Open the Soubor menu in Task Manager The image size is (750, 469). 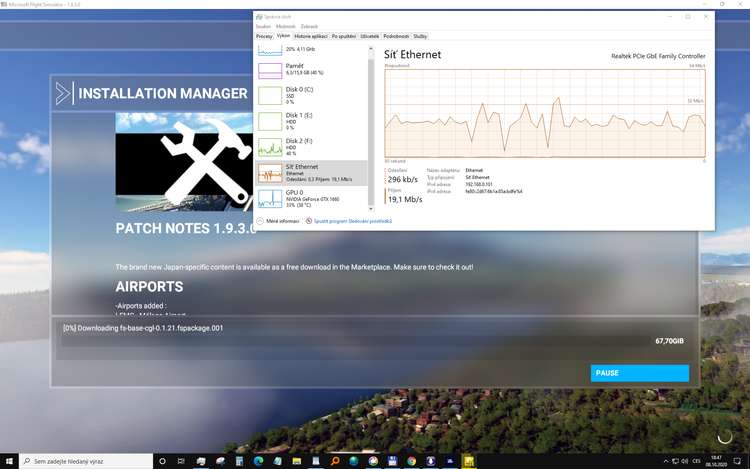tap(263, 27)
